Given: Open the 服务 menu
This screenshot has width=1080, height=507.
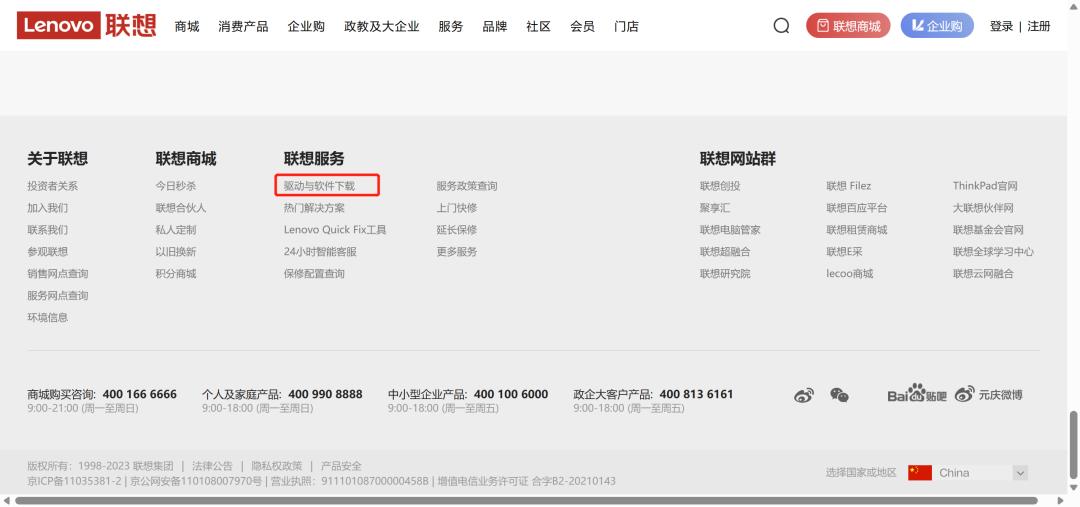Looking at the screenshot, I should point(450,26).
